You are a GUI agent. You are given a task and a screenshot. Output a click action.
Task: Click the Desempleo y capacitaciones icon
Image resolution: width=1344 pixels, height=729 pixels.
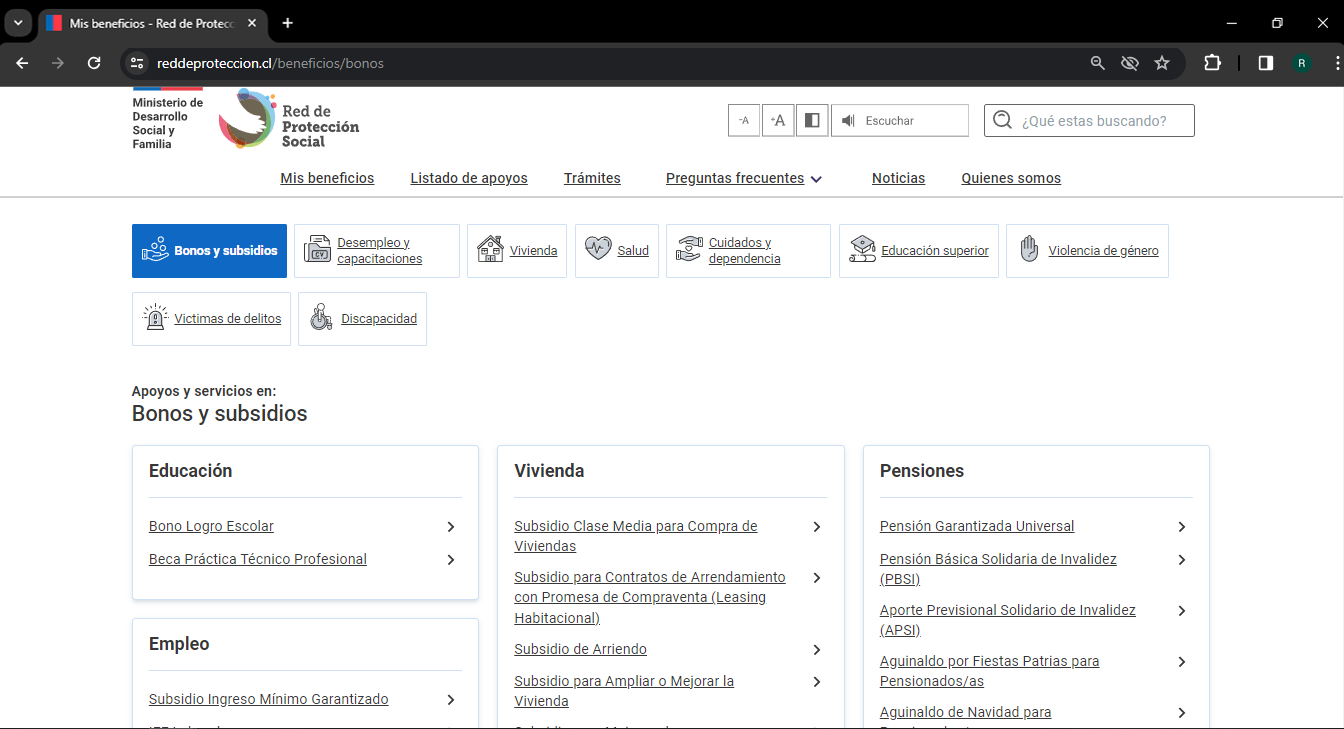pyautogui.click(x=317, y=250)
